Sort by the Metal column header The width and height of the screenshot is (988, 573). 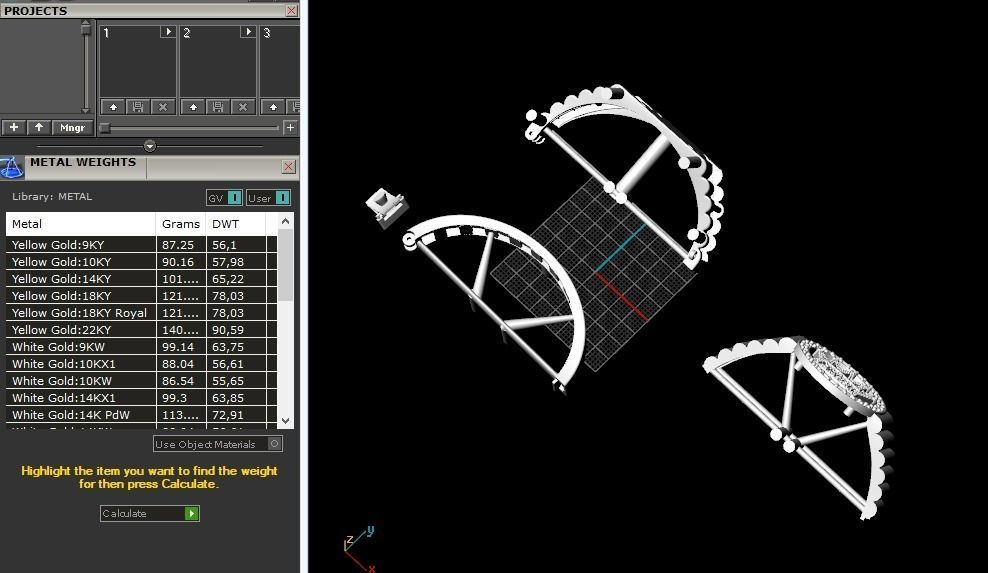click(81, 224)
